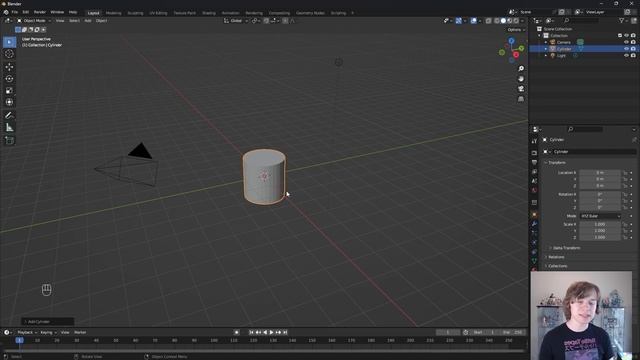Image resolution: width=640 pixels, height=360 pixels.
Task: Switch to the Sculpting workspace tab
Action: pyautogui.click(x=135, y=13)
